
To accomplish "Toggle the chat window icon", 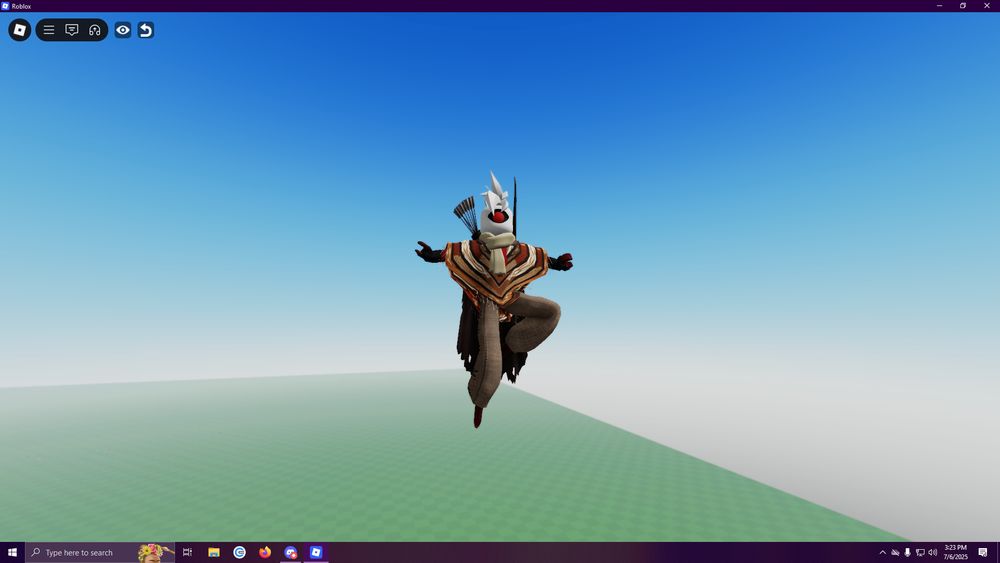I will pyautogui.click(x=72, y=30).
